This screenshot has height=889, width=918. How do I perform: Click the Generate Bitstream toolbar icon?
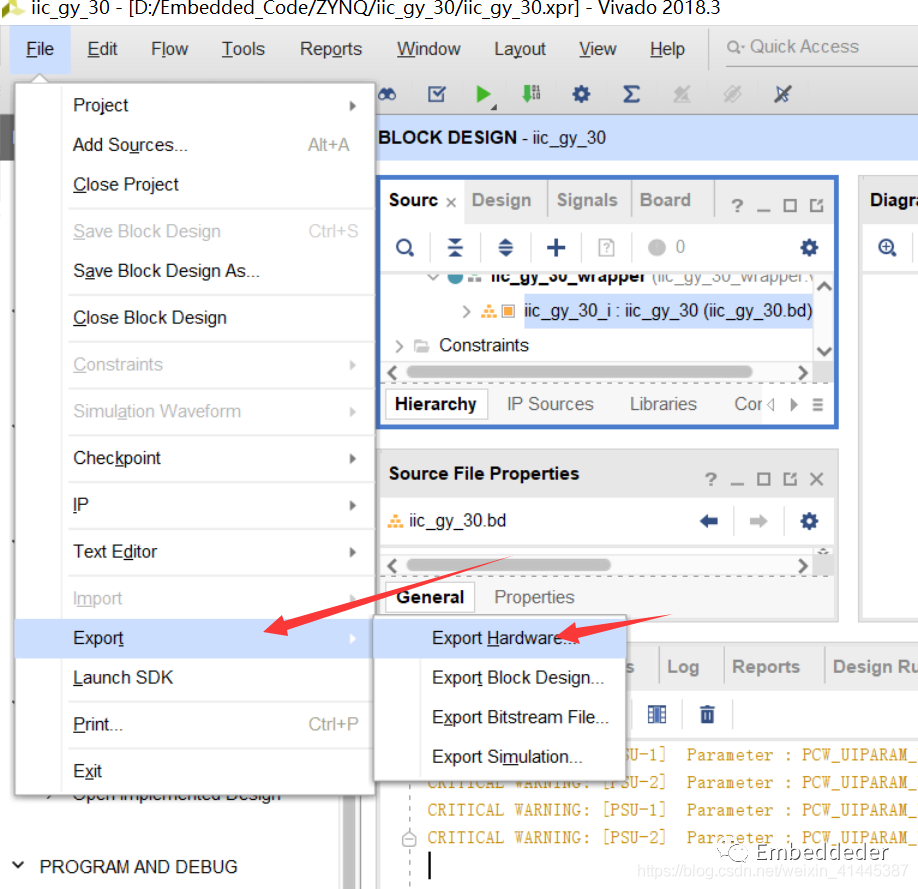pyautogui.click(x=531, y=94)
